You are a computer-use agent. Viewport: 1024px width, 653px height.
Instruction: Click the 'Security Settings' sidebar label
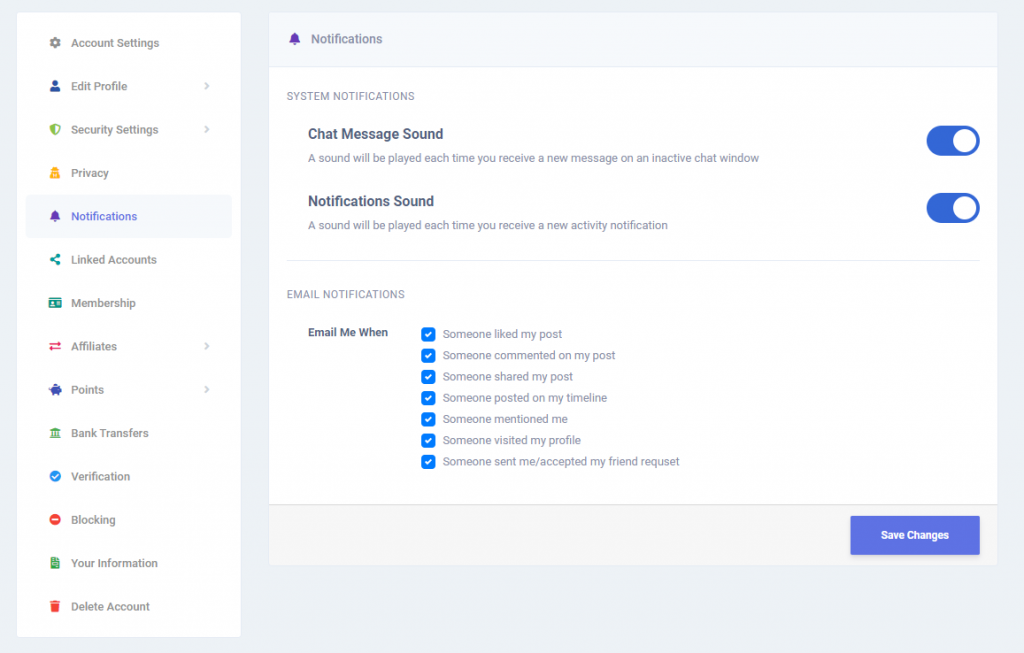click(115, 129)
